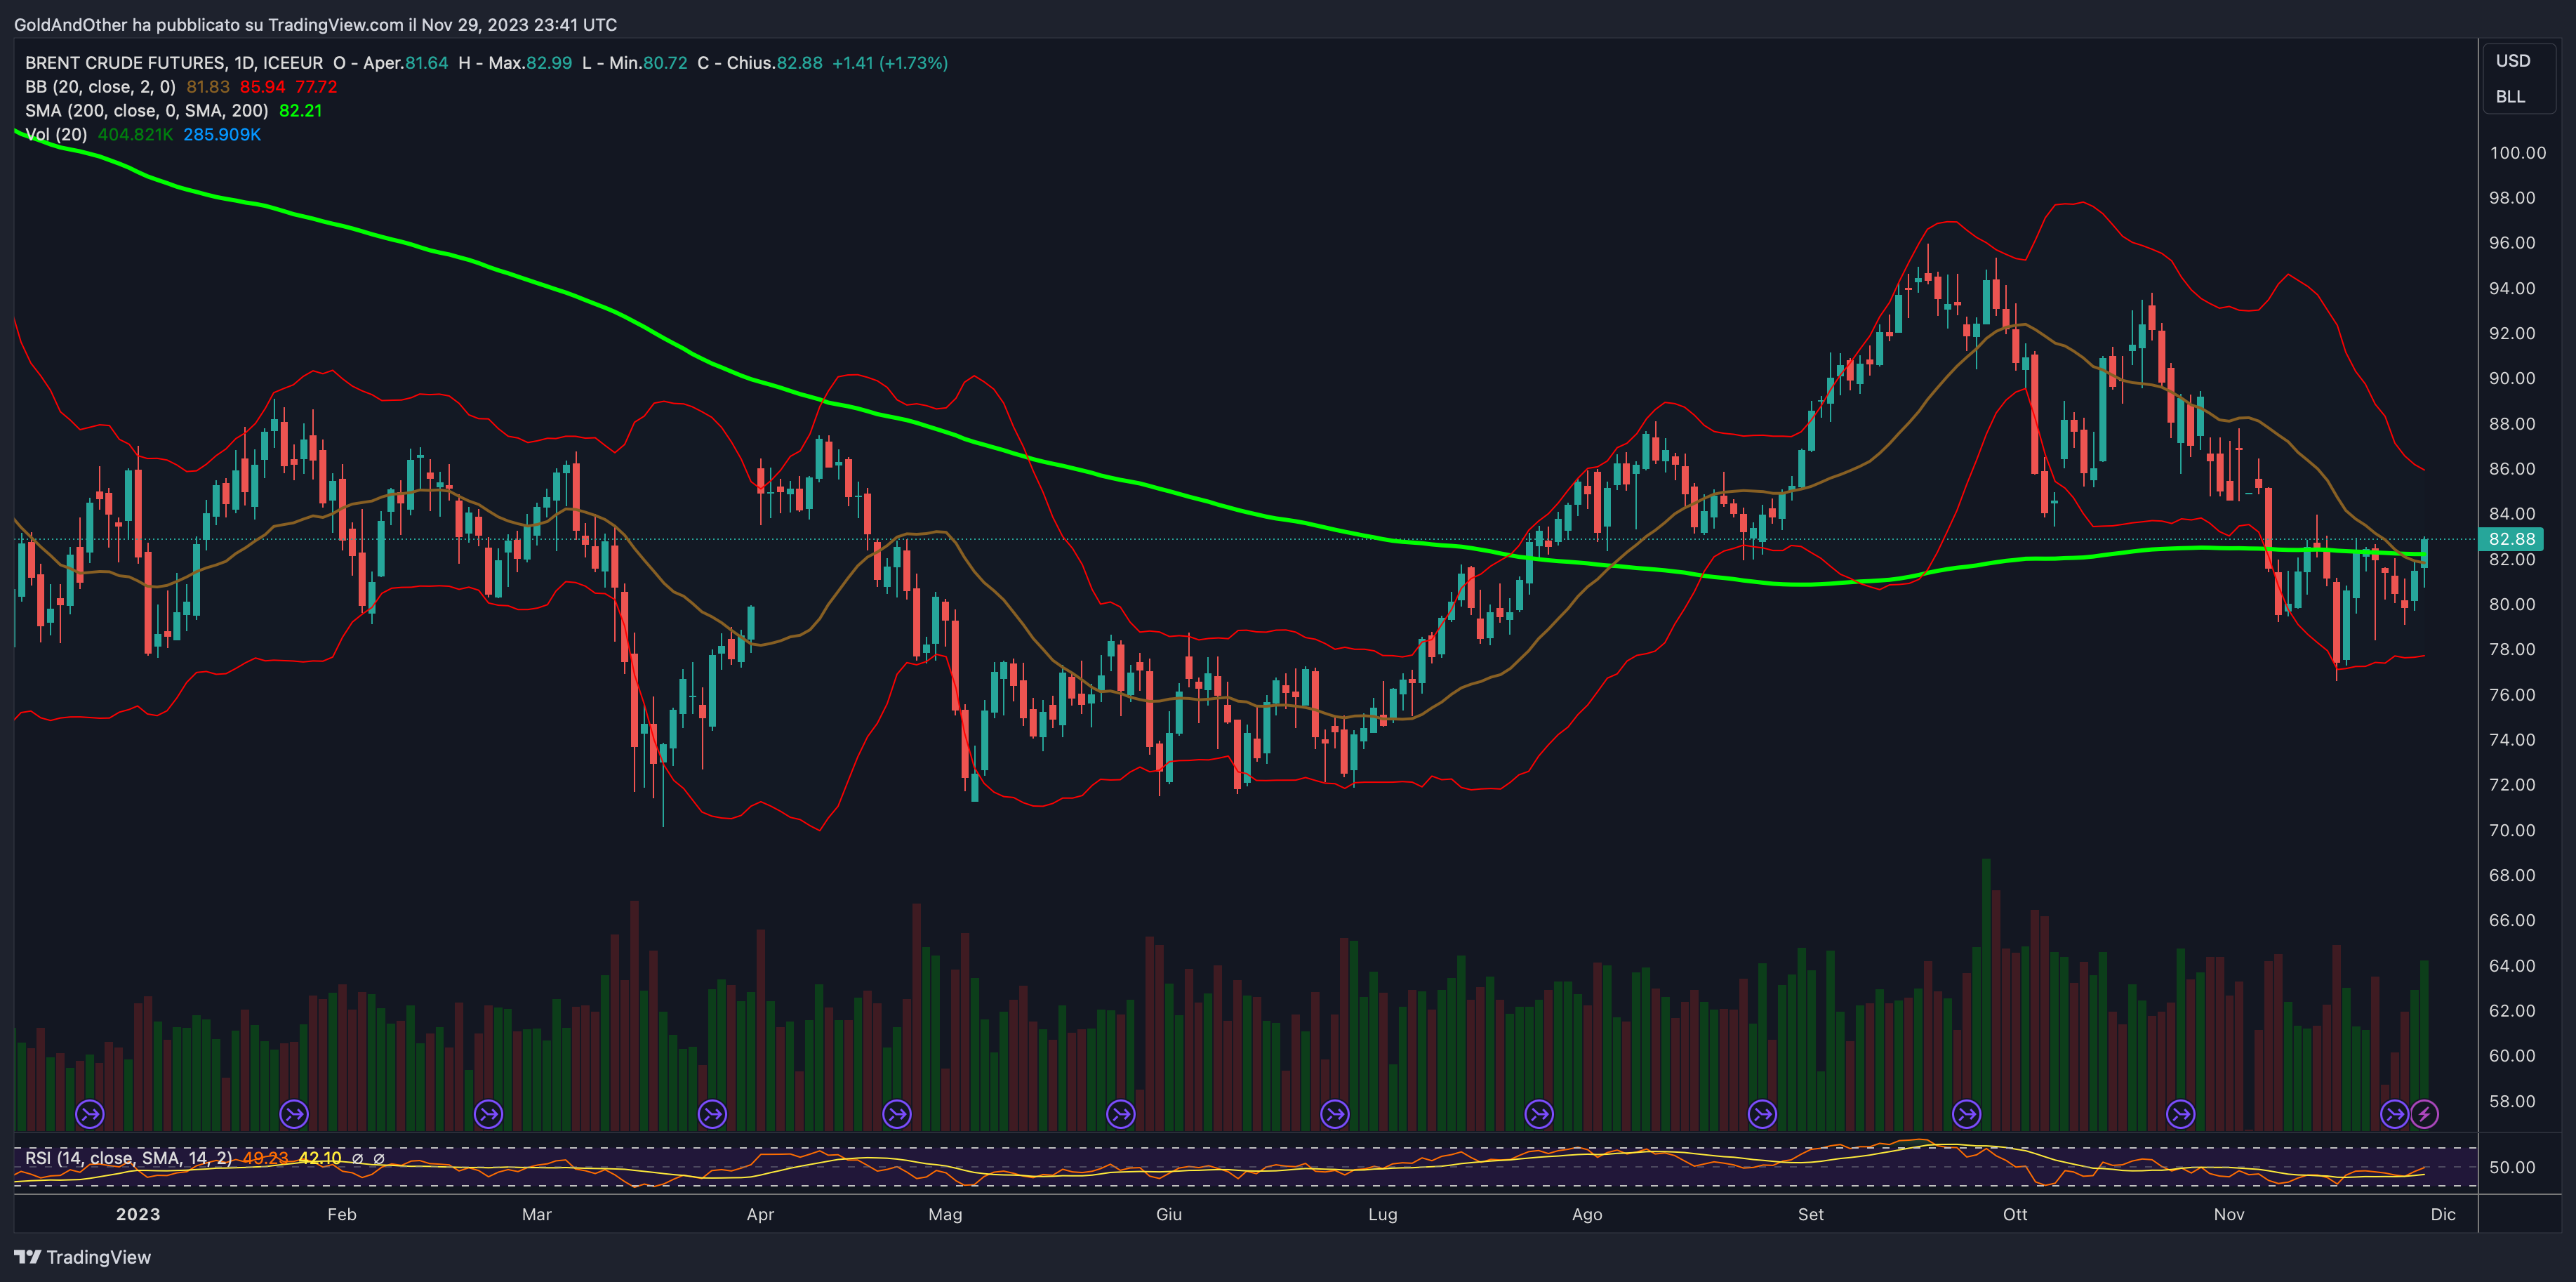Screen dimensions: 2576x1282
Task: Click the Dic month label
Action: coord(2443,1214)
